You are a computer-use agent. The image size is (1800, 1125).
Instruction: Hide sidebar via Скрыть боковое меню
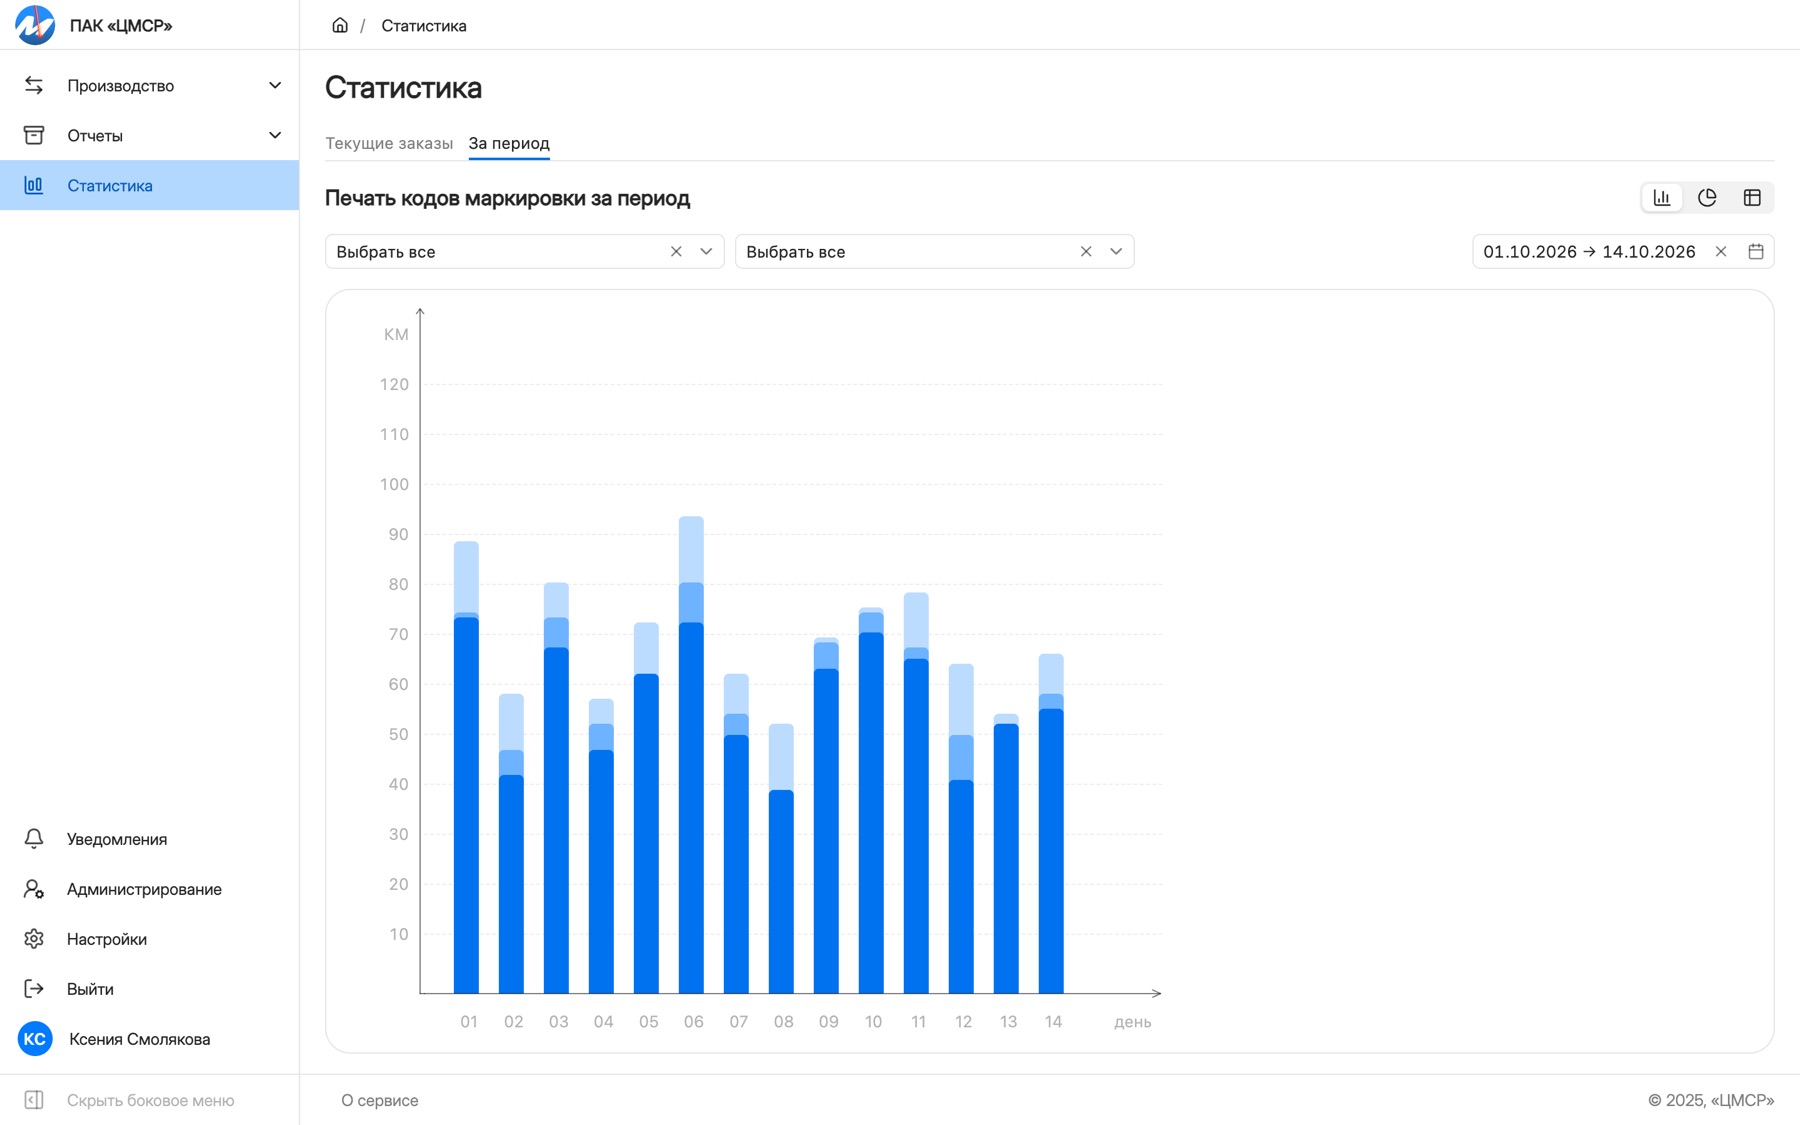point(150,1100)
